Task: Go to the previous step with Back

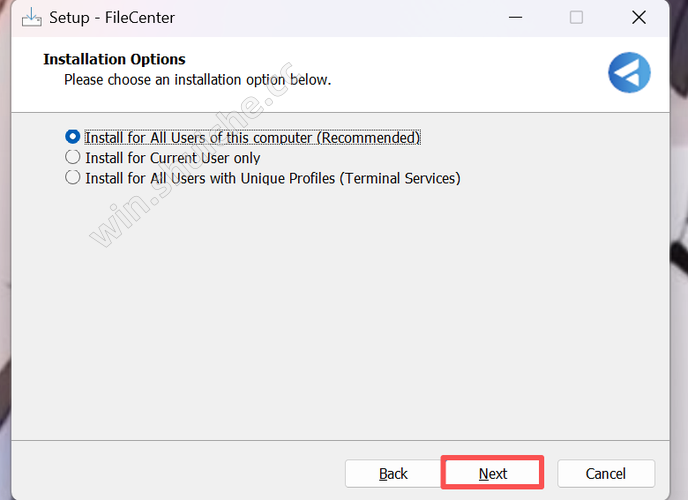Action: [x=393, y=473]
